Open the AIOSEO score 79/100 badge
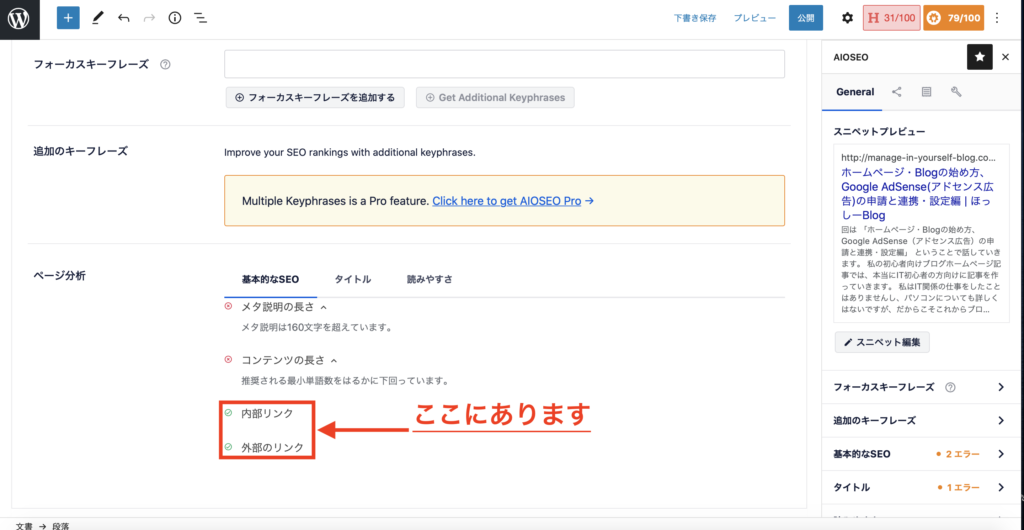1024x530 pixels. 953,18
